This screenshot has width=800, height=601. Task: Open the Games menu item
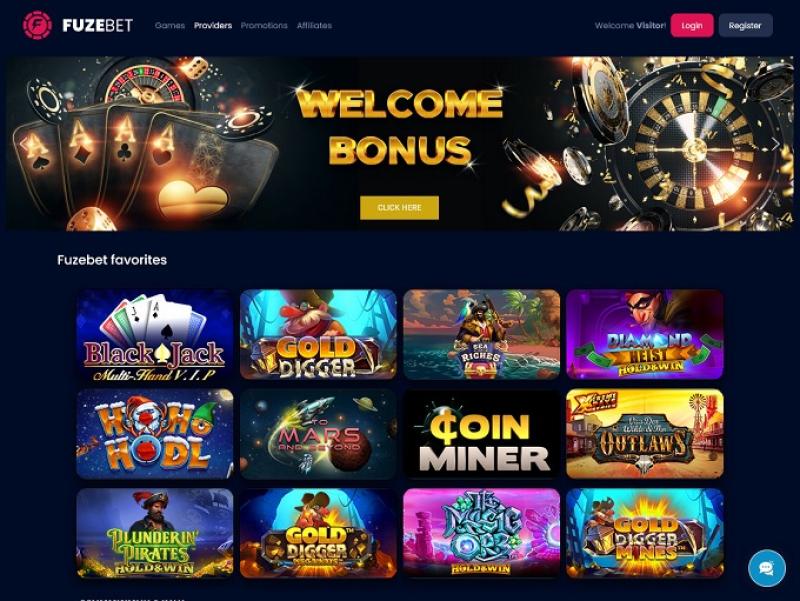[170, 26]
